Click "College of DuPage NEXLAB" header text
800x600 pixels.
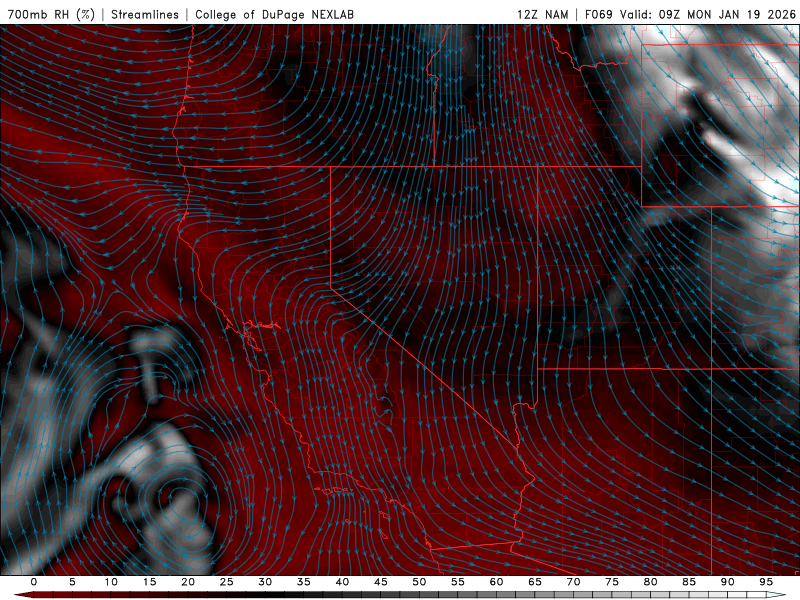coord(274,14)
